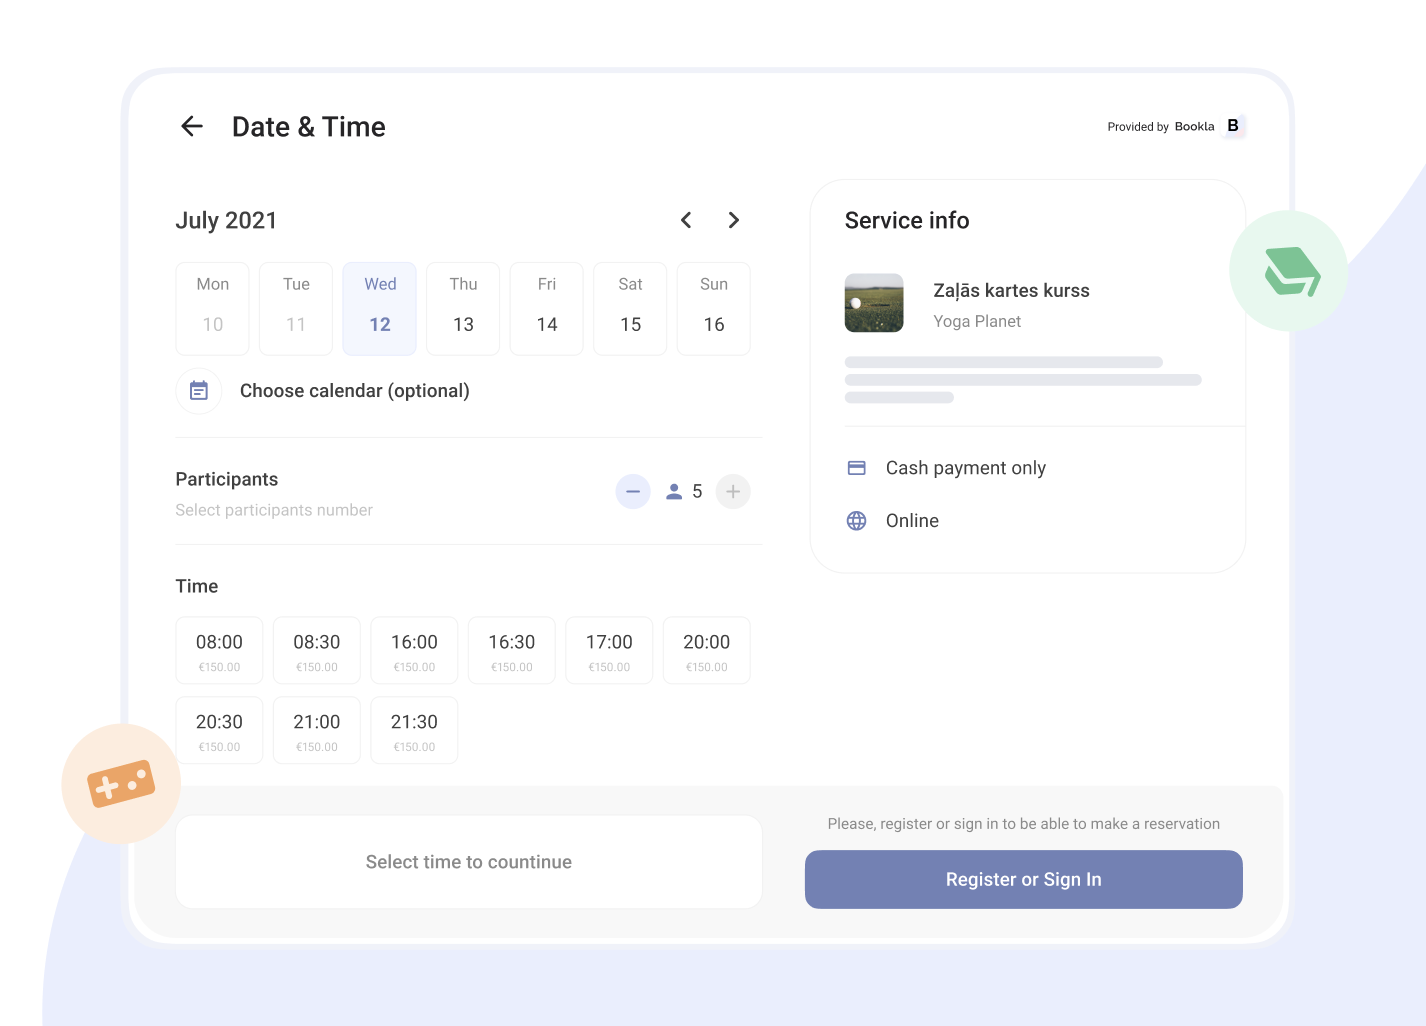Screen dimensions: 1426x1026
Task: Show previous week with left chevron
Action: click(686, 220)
